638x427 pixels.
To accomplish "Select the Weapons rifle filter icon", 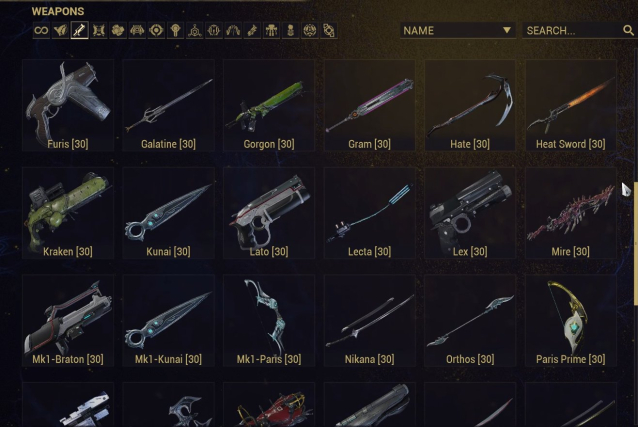I will pos(80,31).
